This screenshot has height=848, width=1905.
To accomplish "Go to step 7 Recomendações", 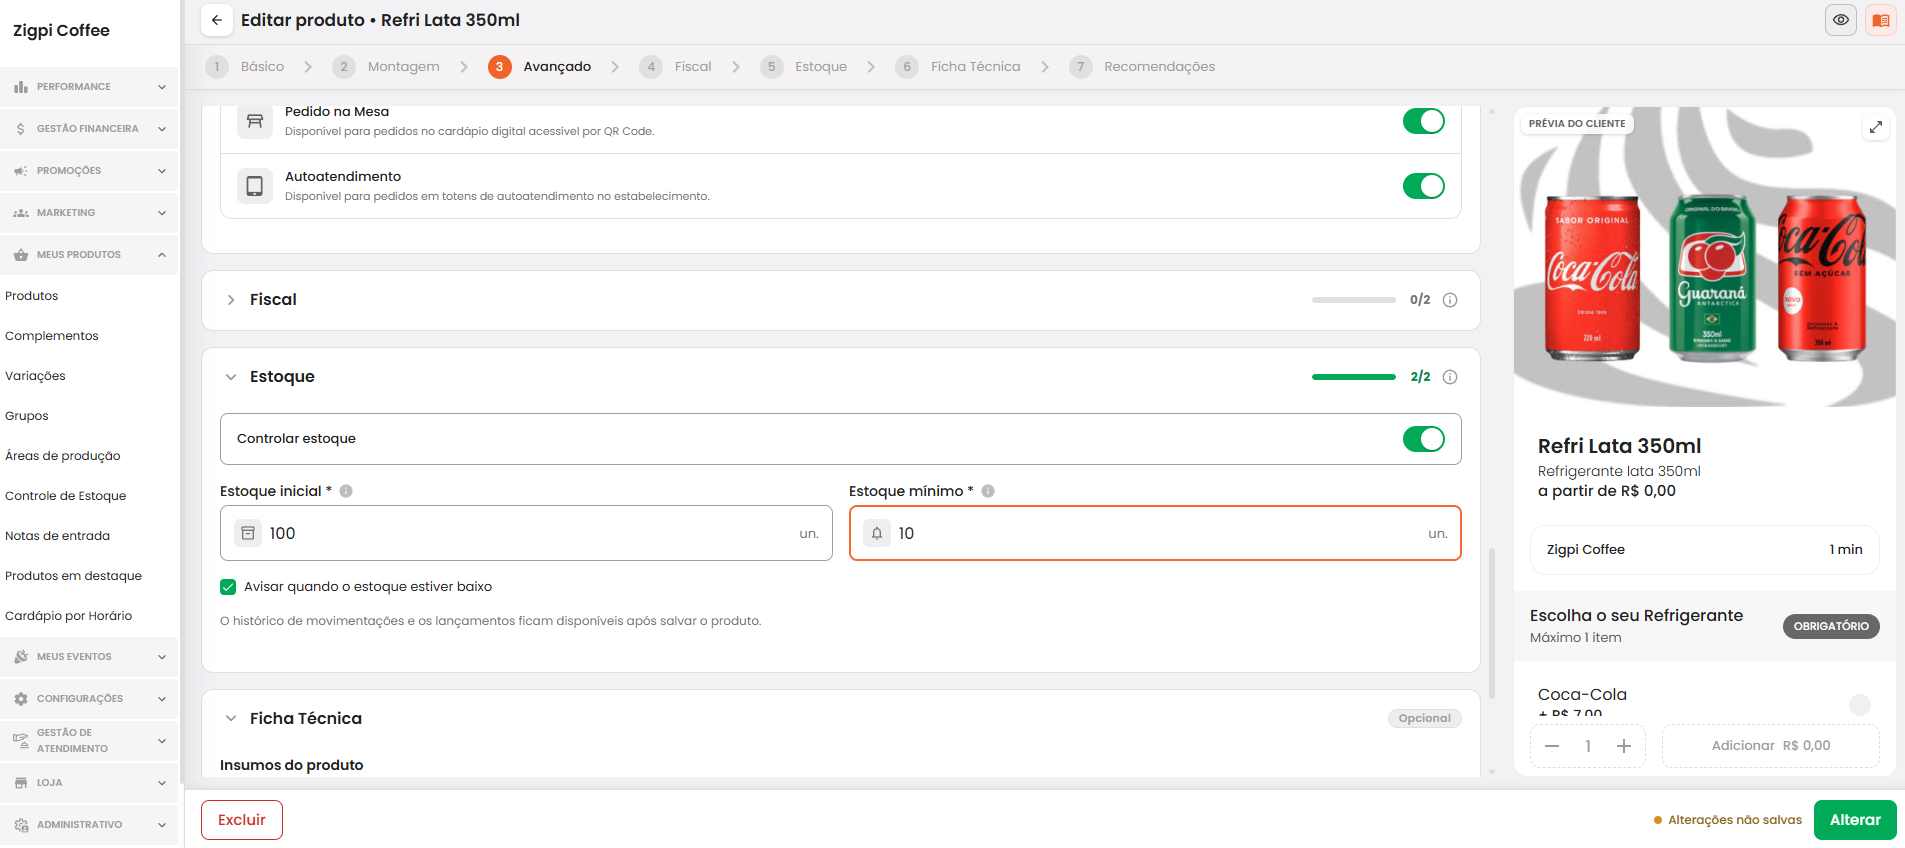I will (1143, 67).
